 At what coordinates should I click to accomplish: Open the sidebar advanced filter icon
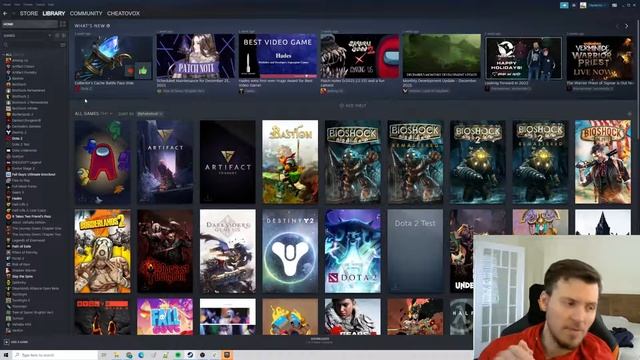63,44
